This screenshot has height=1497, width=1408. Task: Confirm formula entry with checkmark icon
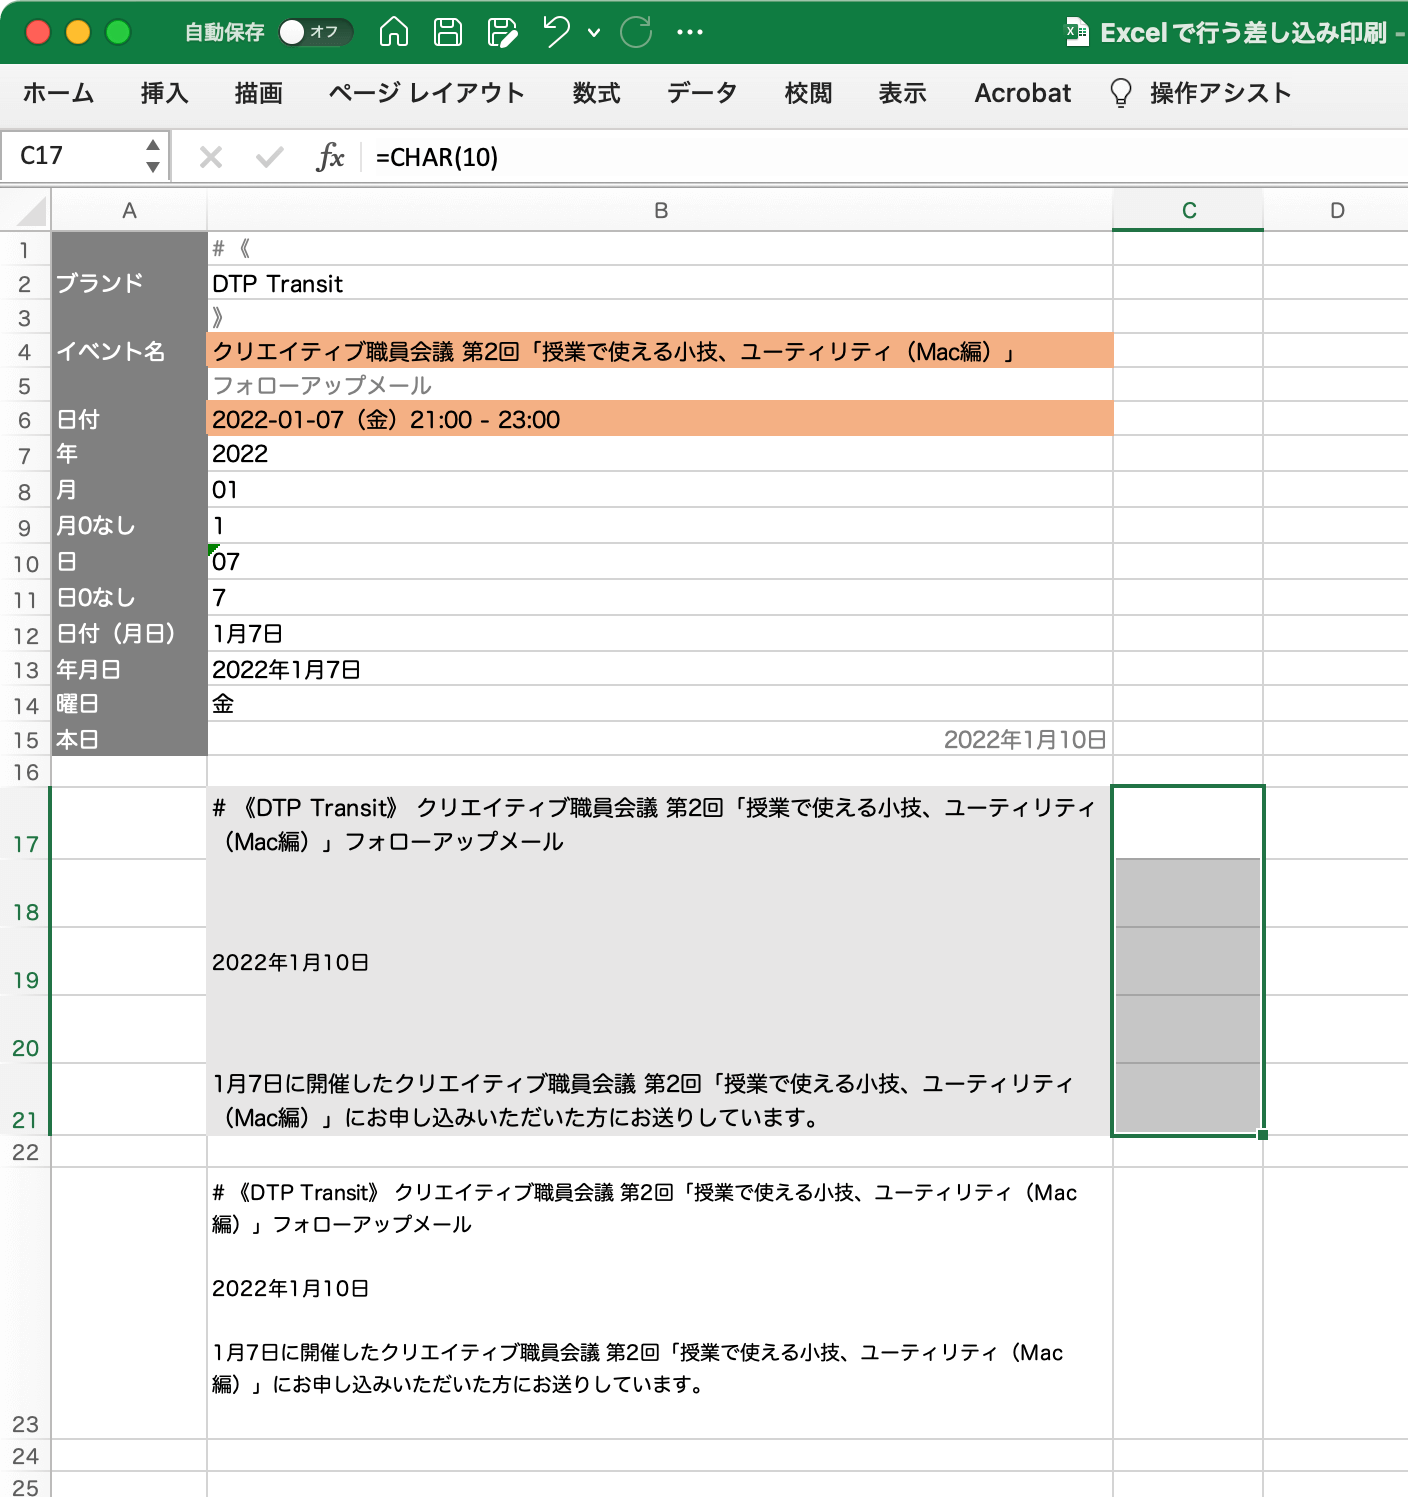[270, 157]
